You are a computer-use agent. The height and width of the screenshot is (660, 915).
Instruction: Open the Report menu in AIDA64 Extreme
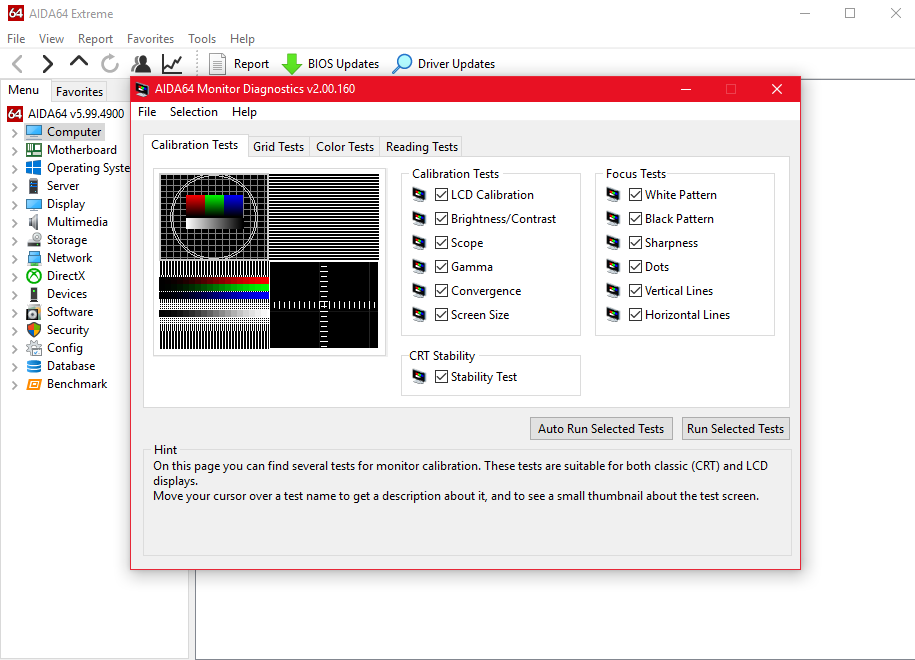pyautogui.click(x=95, y=39)
